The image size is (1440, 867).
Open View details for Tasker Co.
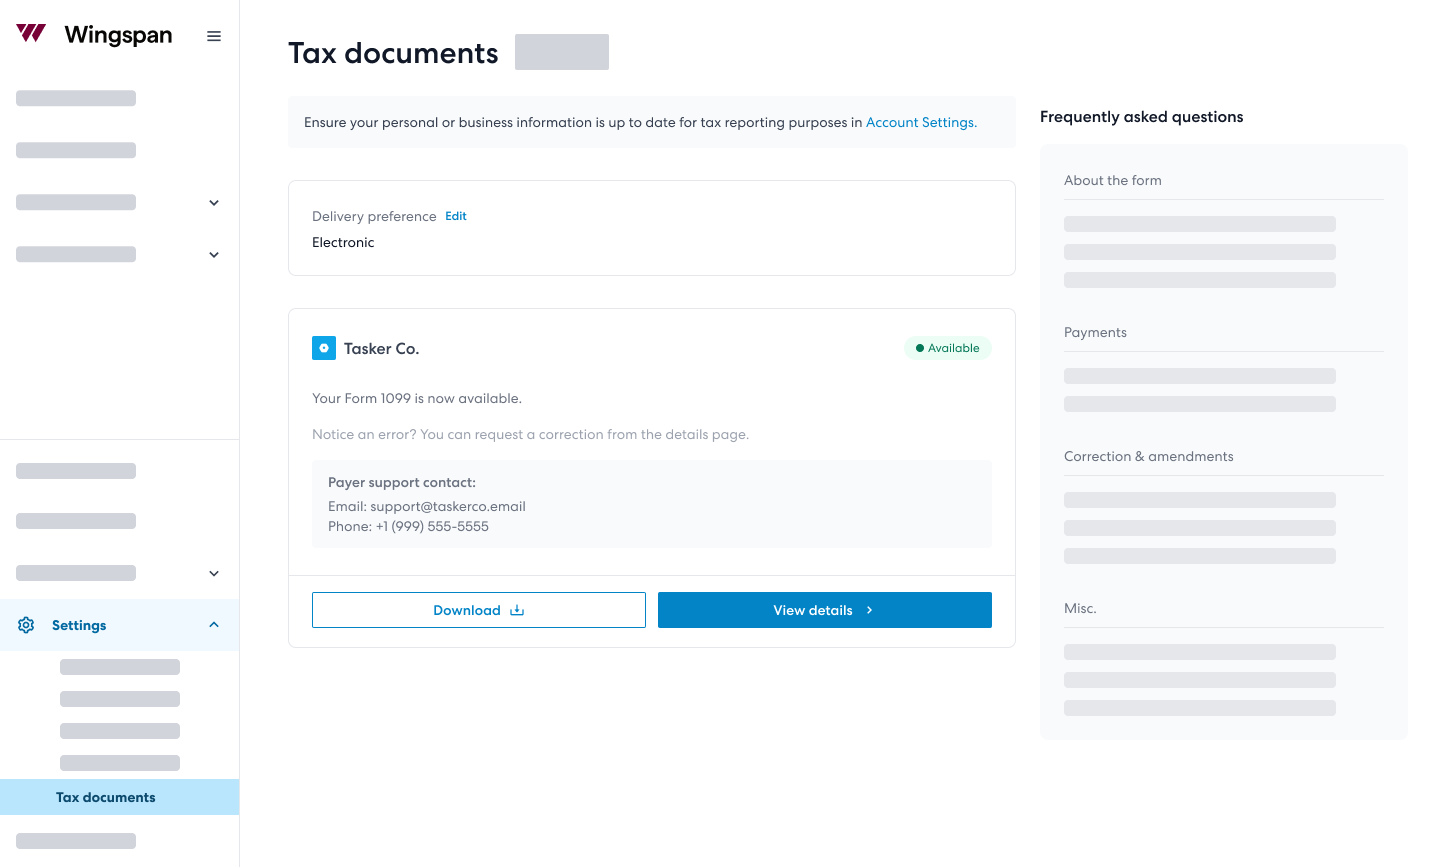[825, 610]
